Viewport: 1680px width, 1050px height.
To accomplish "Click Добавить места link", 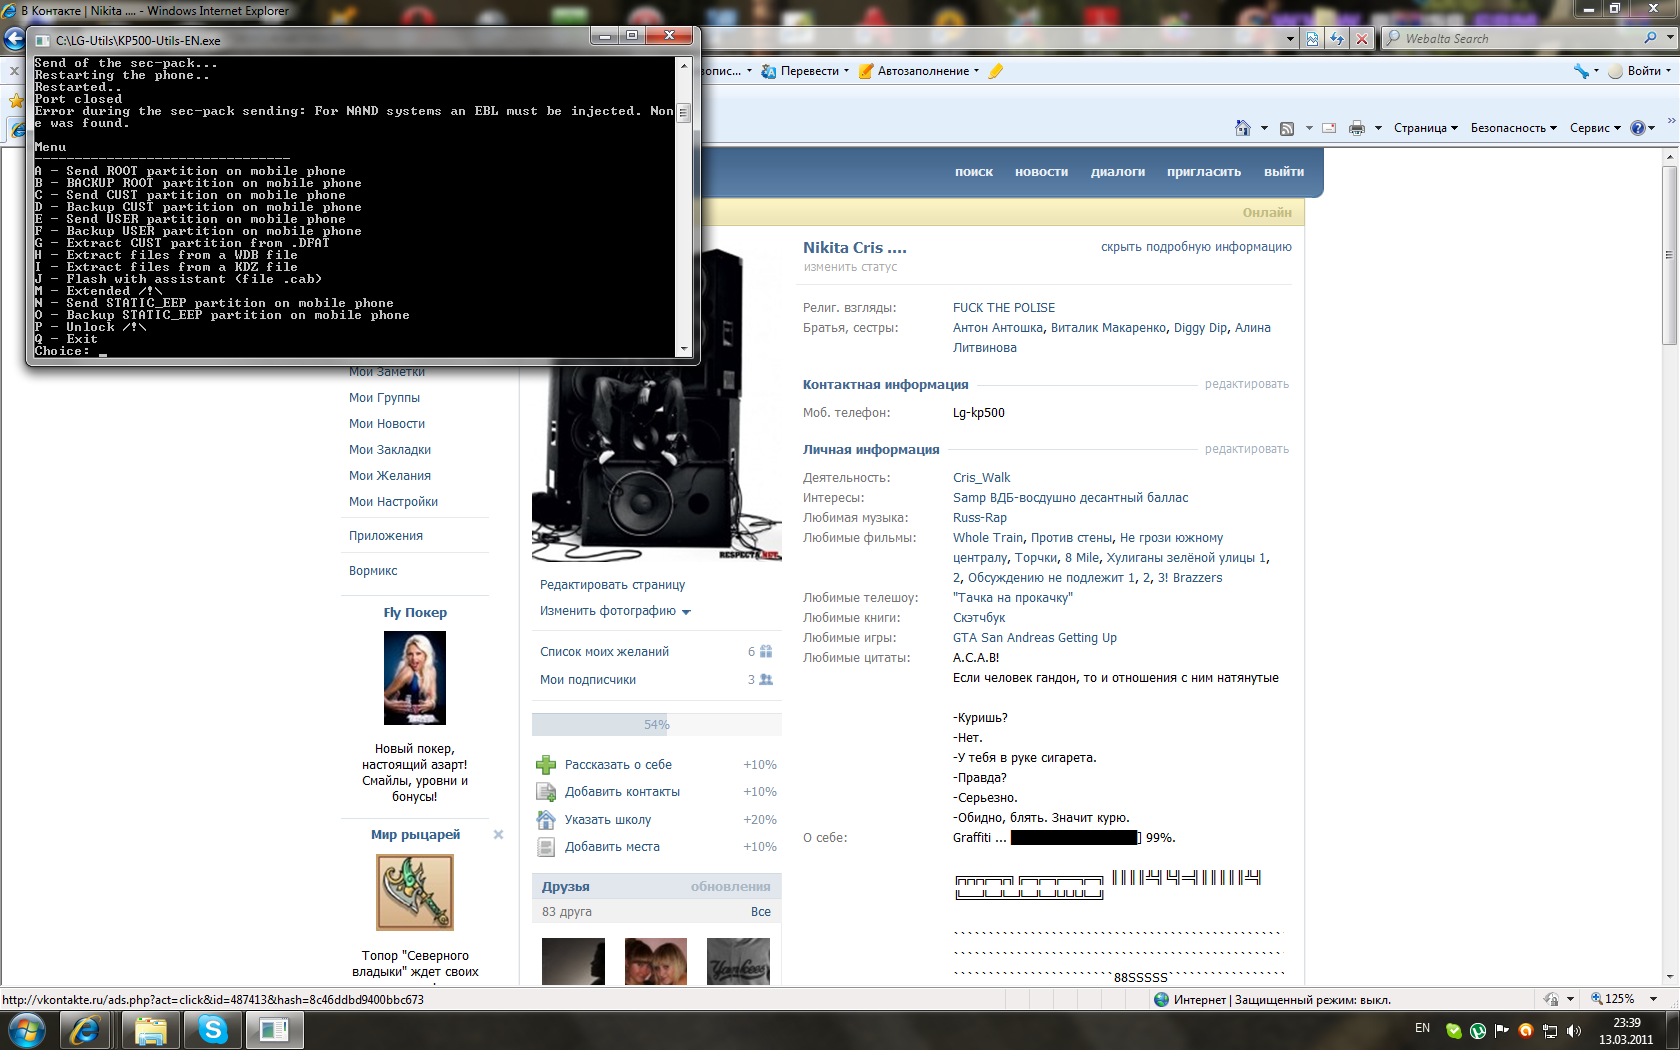I will [612, 847].
